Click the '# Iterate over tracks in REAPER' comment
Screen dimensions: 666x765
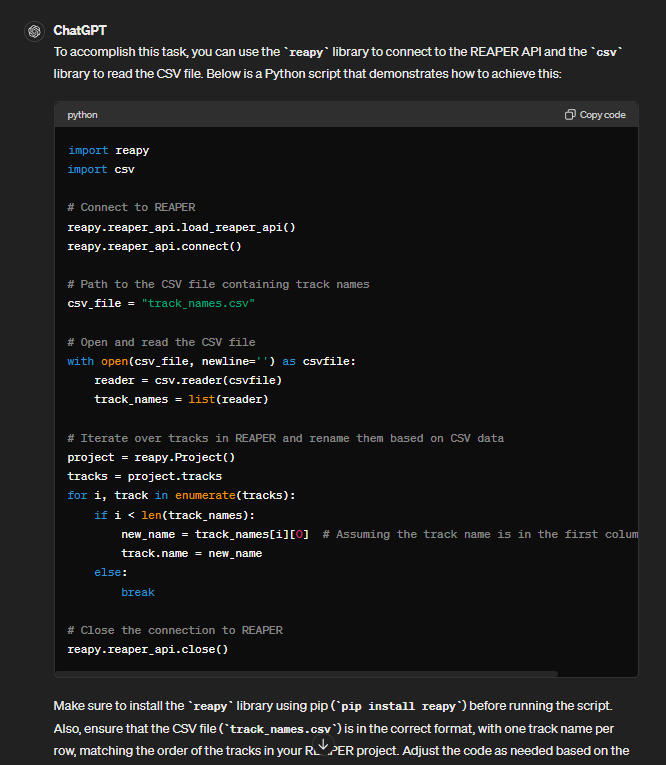[x=285, y=438]
